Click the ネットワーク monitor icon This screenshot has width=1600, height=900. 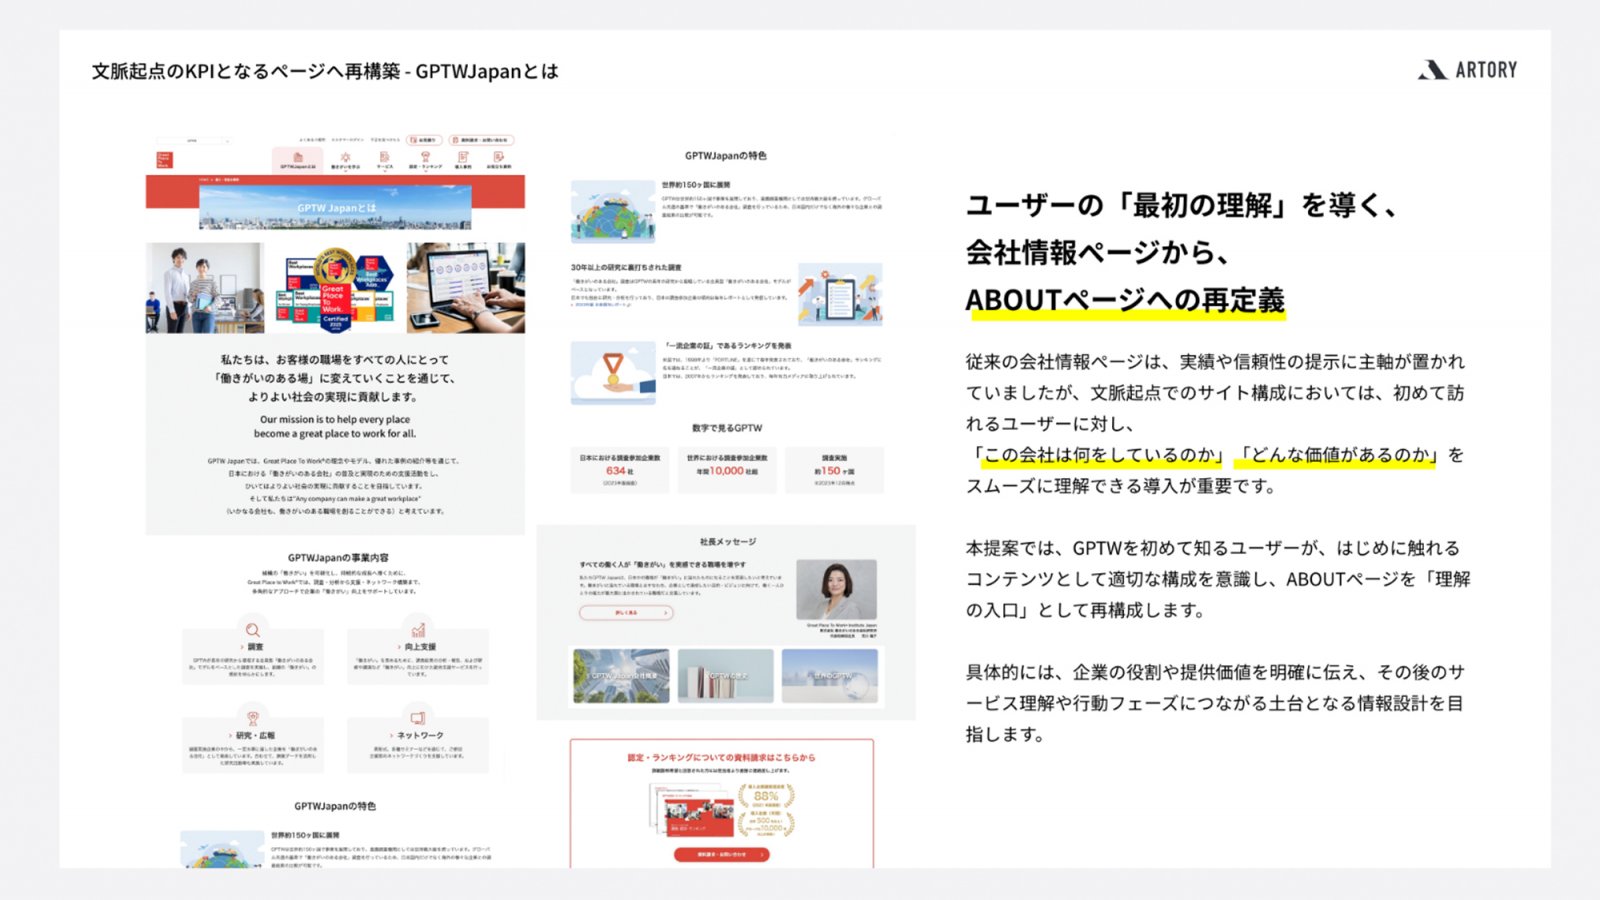418,718
